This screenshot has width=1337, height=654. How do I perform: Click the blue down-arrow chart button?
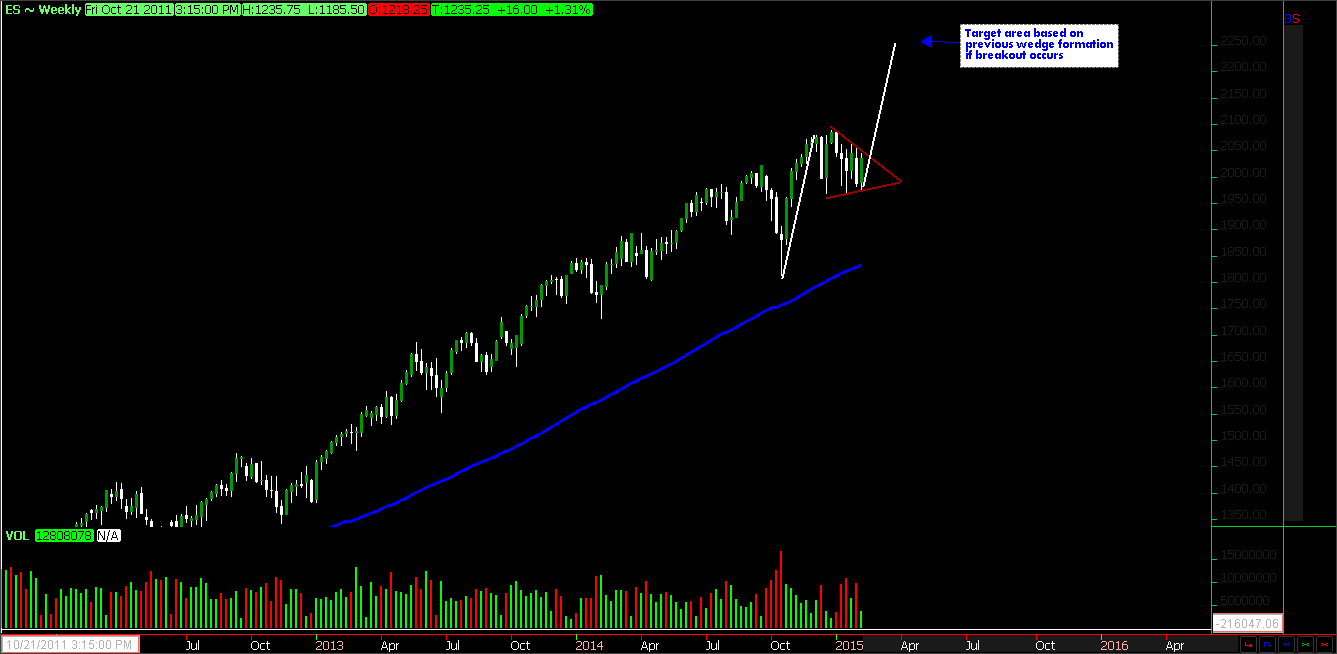click(1266, 645)
